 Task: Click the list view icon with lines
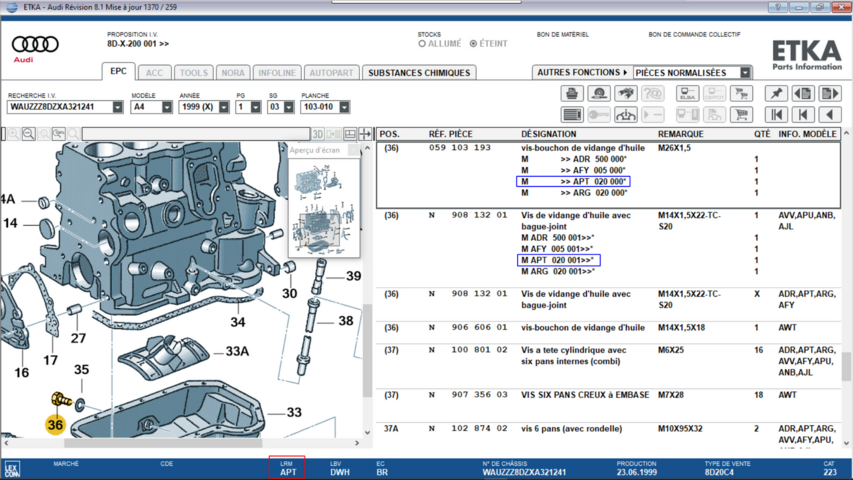572,115
